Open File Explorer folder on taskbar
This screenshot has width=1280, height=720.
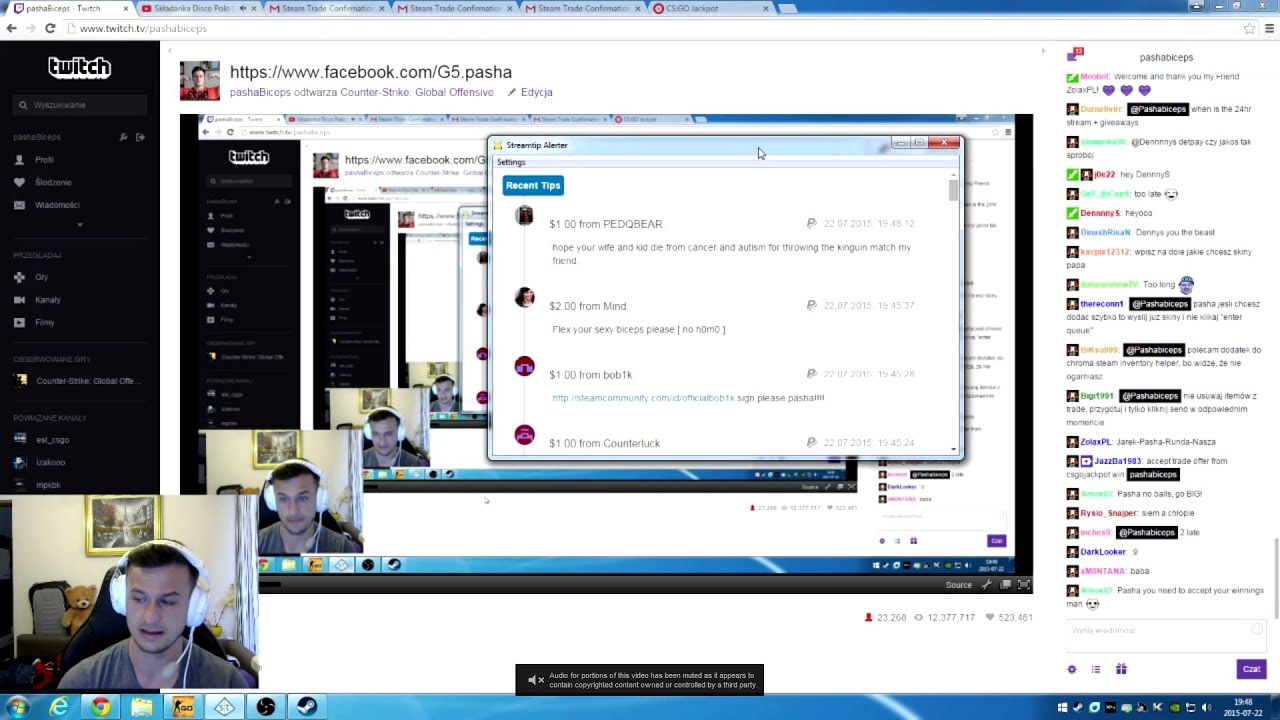(x=141, y=707)
